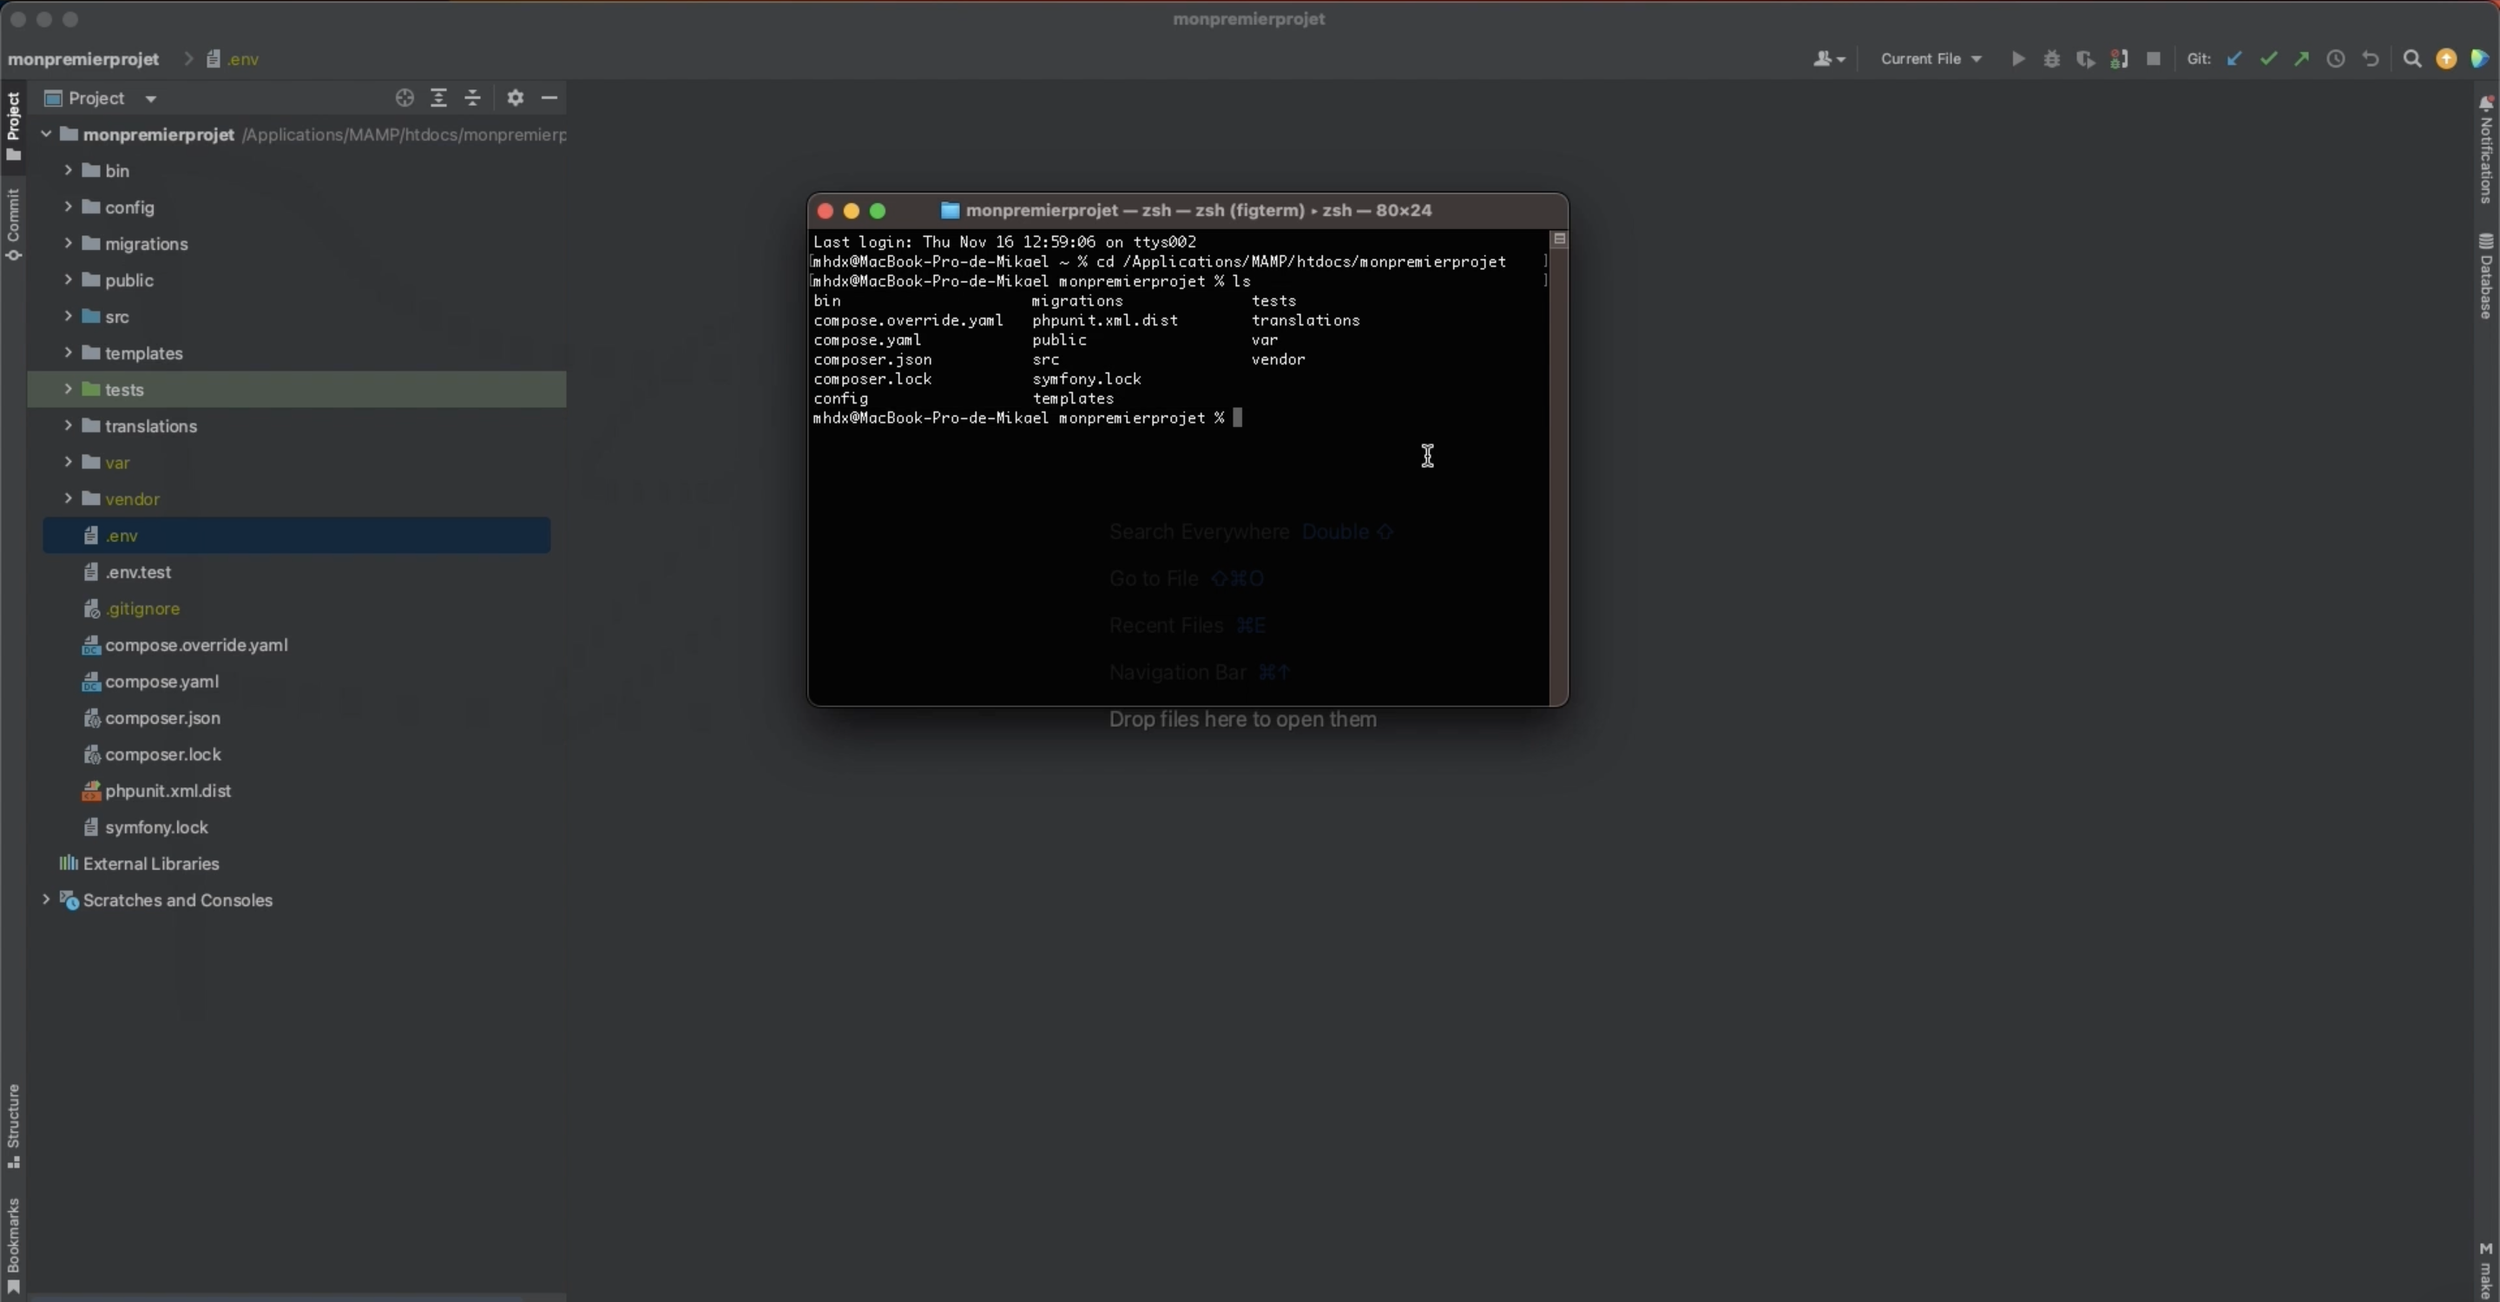The image size is (2500, 1302).
Task: Click monpremierprojet breadcrumb in navigation bar
Action: tap(83, 59)
